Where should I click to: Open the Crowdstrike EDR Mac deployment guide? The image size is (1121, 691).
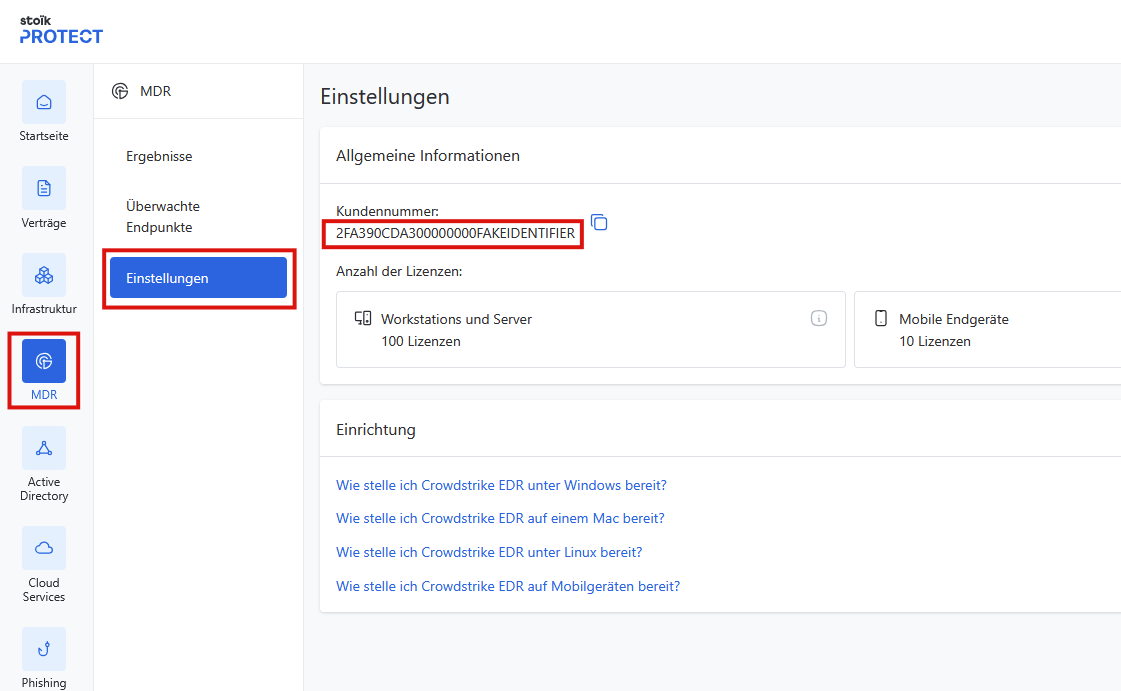click(500, 518)
